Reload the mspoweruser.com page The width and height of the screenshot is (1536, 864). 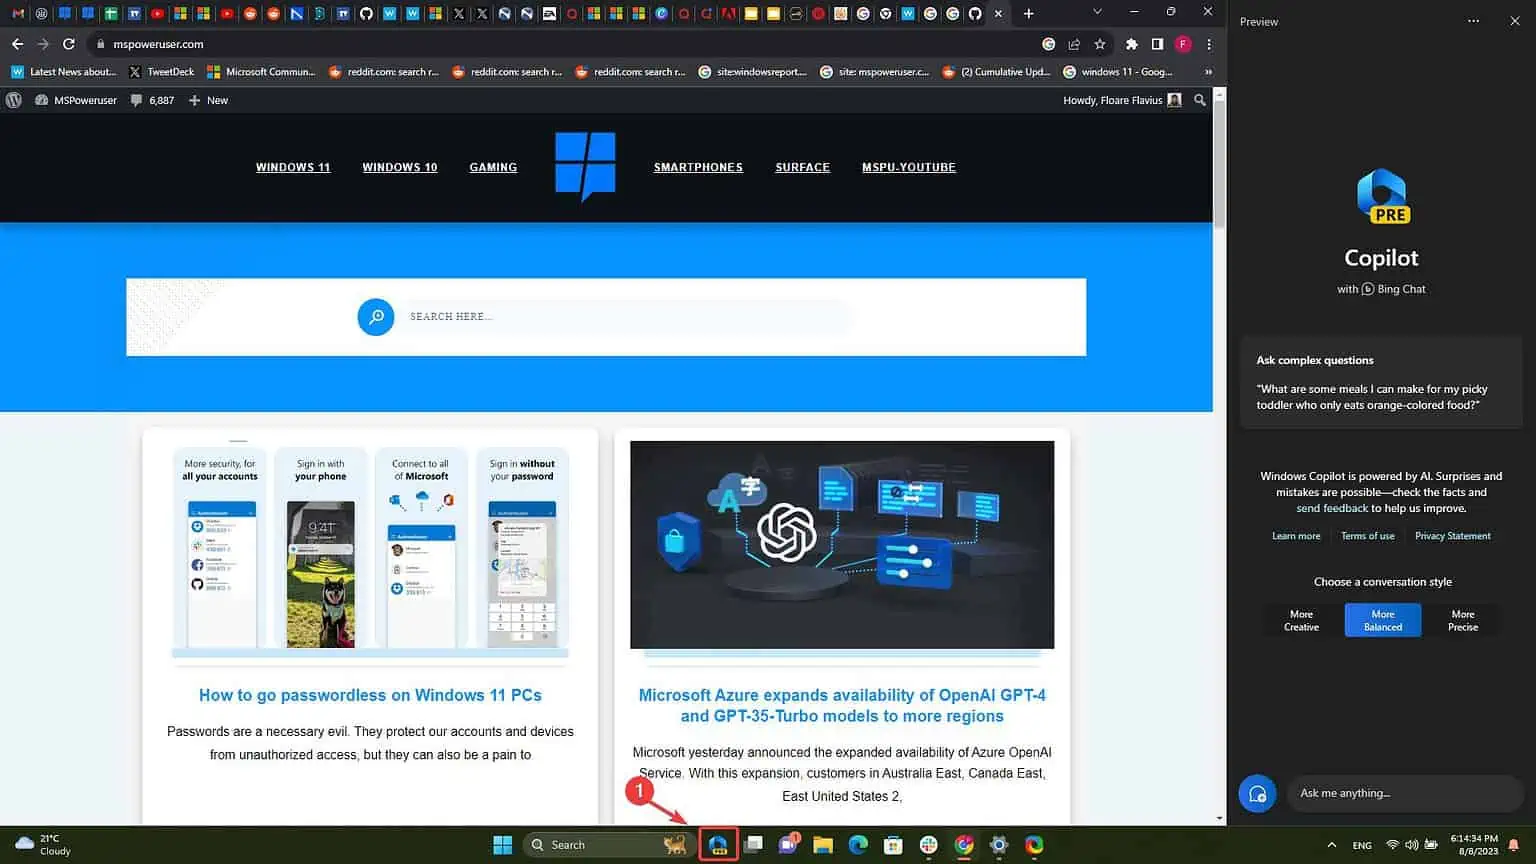click(x=68, y=44)
